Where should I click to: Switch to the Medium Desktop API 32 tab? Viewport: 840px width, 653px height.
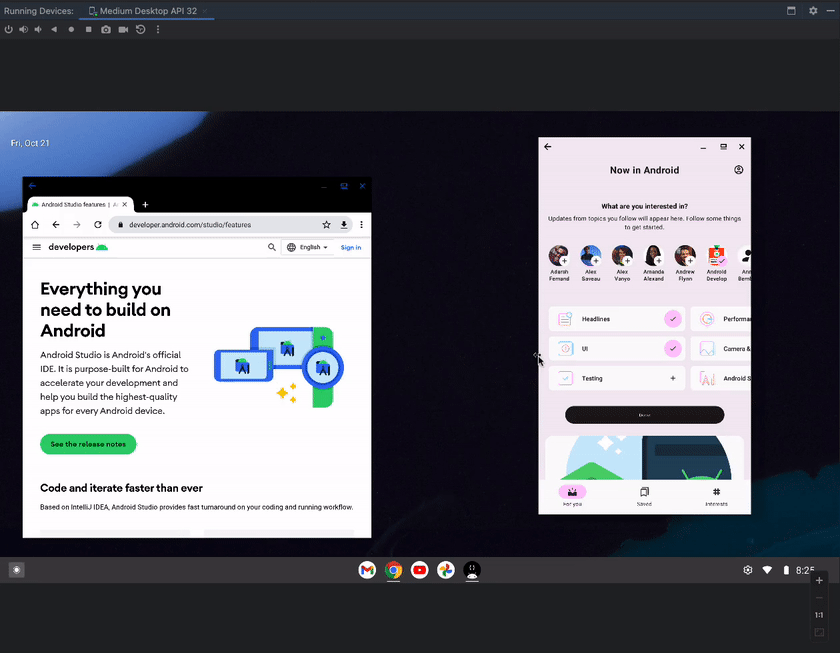click(x=147, y=11)
